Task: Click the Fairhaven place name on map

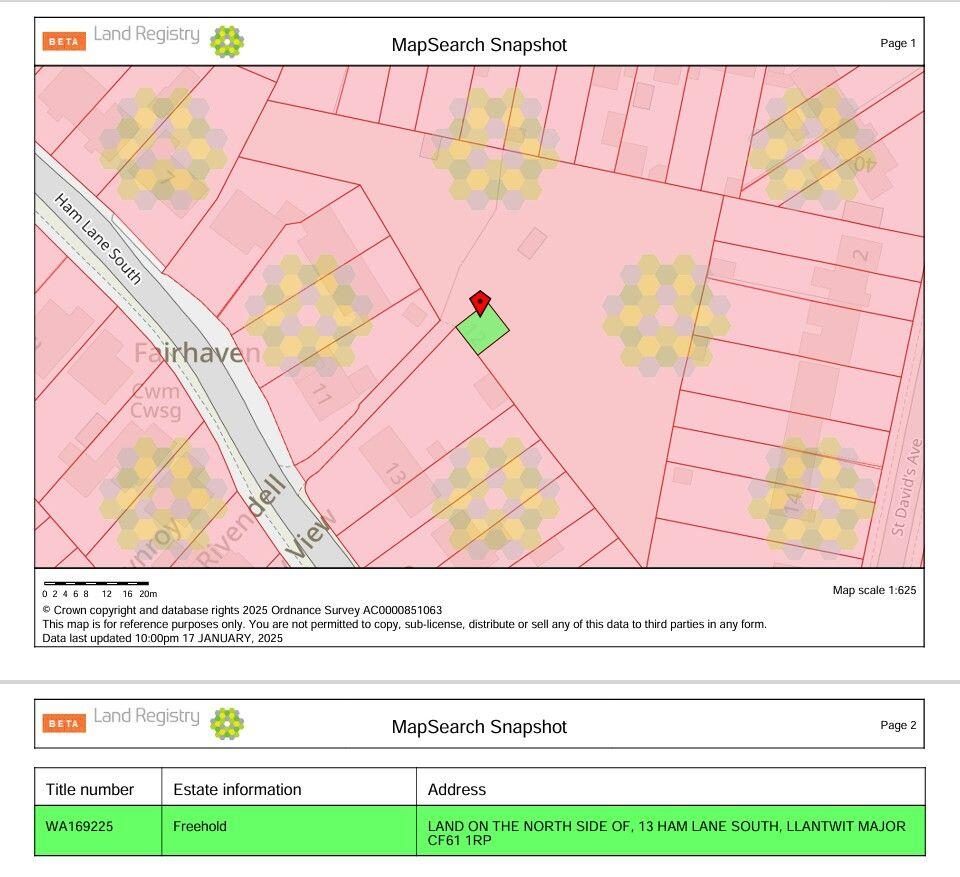Action: click(197, 352)
